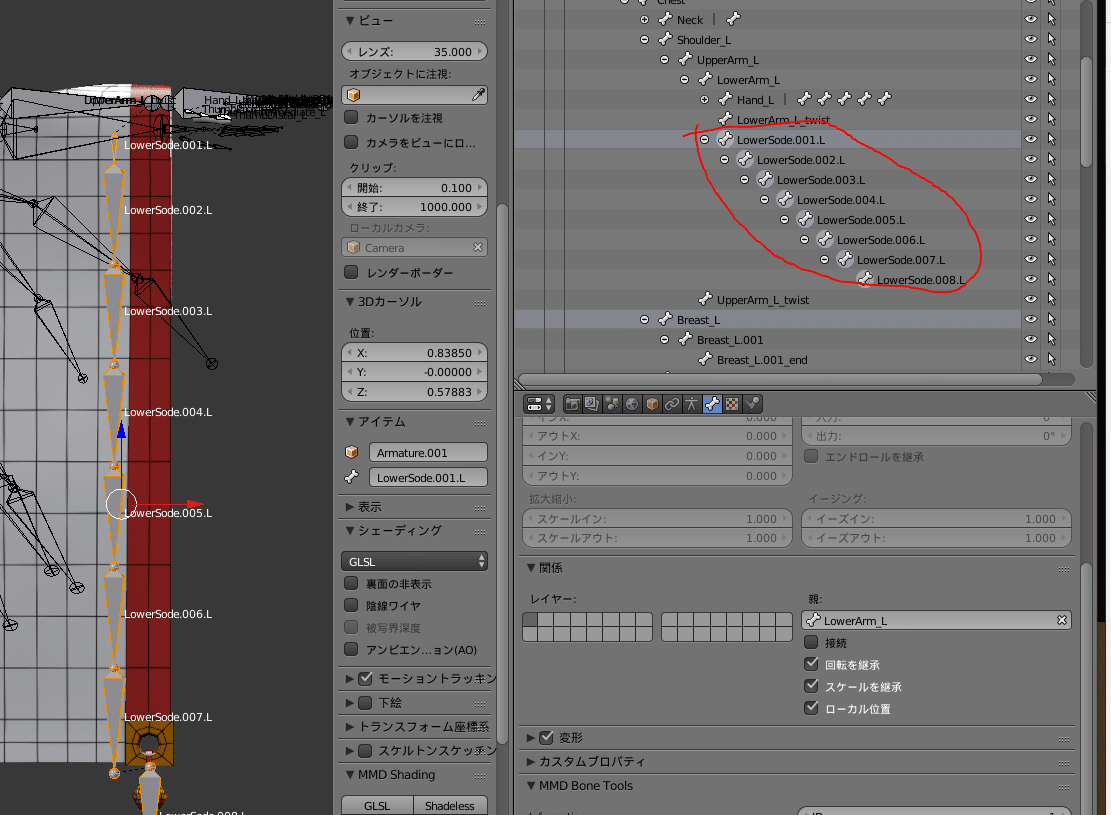The height and width of the screenshot is (815, 1111).
Task: Collapse the 関係 panel
Action: pos(530,568)
